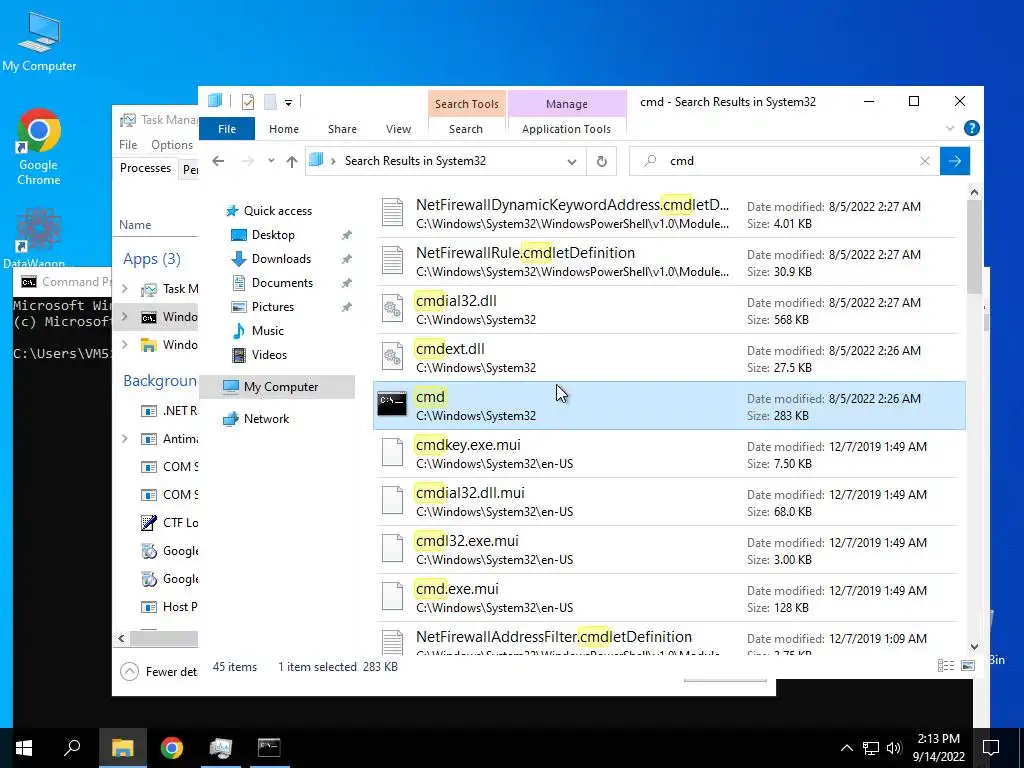Expand Windows Explorer row in Task Manager
The height and width of the screenshot is (768, 1024).
pos(125,344)
